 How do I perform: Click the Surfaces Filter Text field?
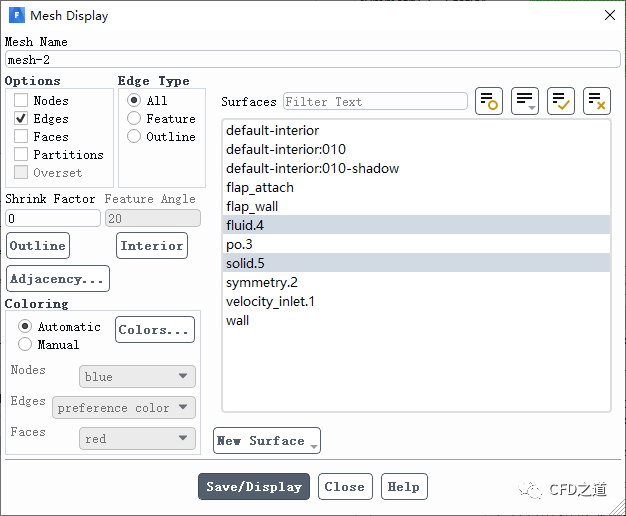tap(375, 102)
